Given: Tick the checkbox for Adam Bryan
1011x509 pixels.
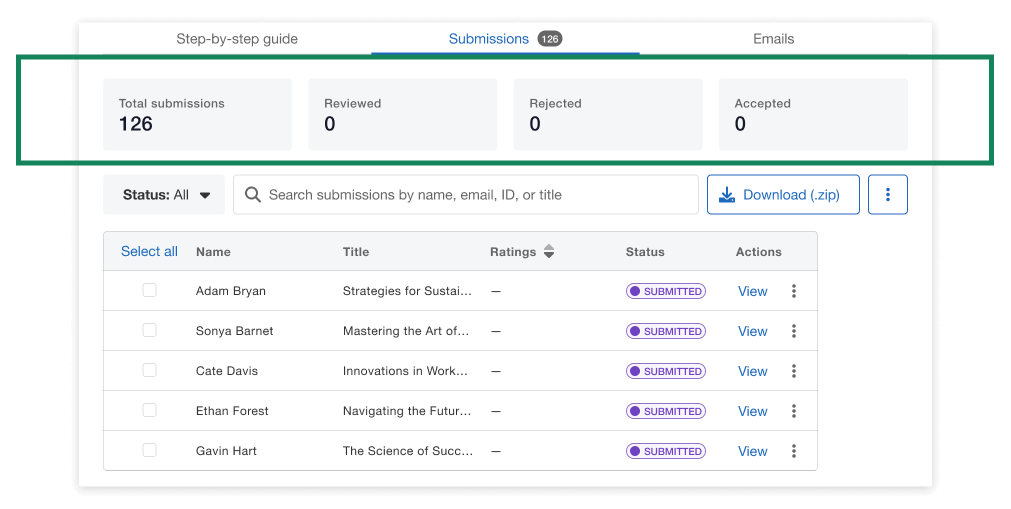Looking at the screenshot, I should tap(149, 290).
